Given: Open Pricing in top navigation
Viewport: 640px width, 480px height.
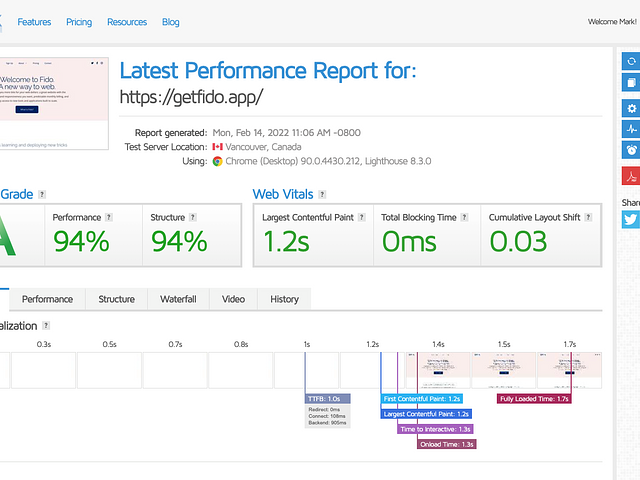Looking at the screenshot, I should (x=79, y=22).
